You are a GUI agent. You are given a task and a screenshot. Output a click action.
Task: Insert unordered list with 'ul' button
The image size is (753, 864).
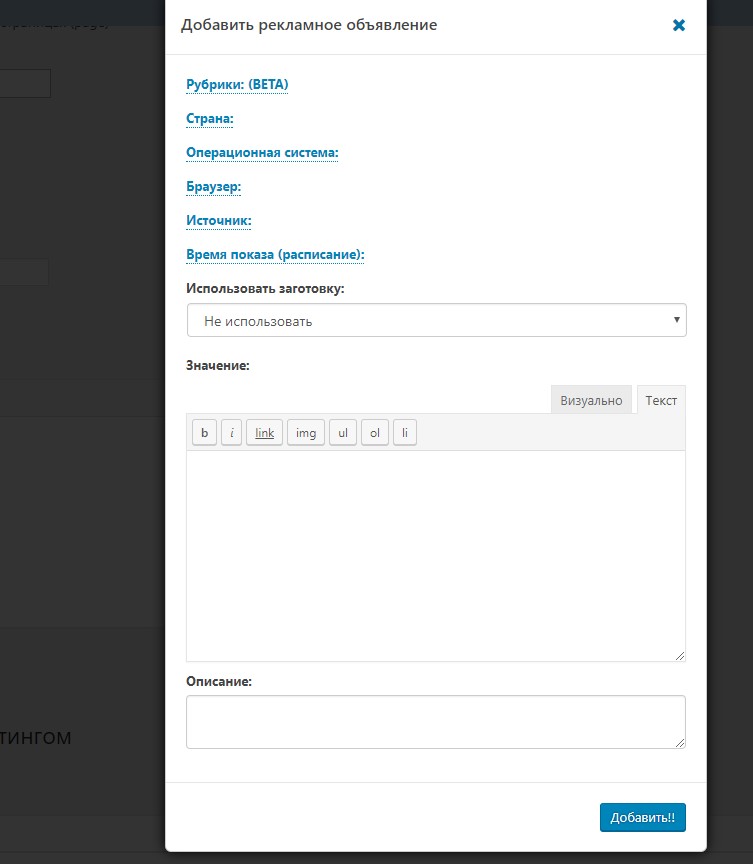click(x=342, y=433)
